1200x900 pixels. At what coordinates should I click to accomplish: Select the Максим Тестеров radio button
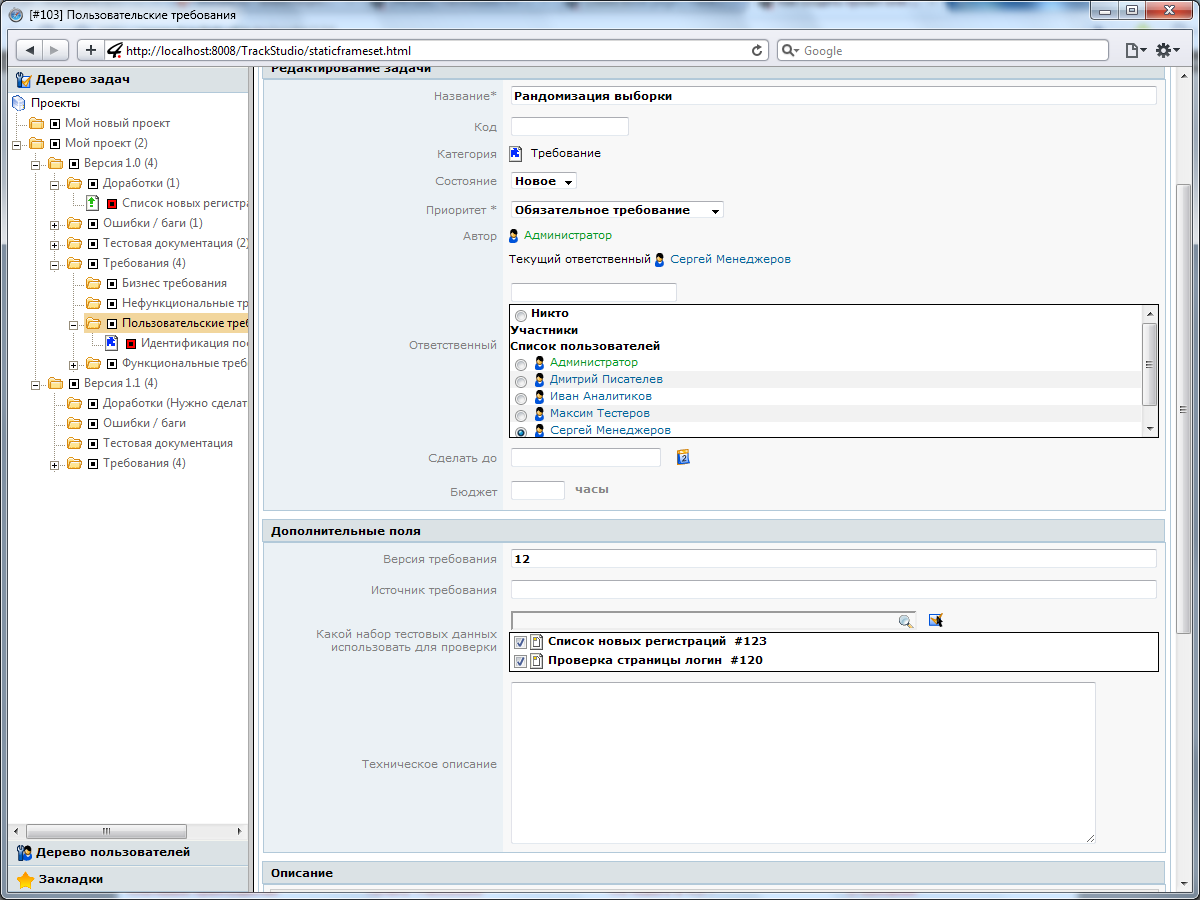point(521,415)
